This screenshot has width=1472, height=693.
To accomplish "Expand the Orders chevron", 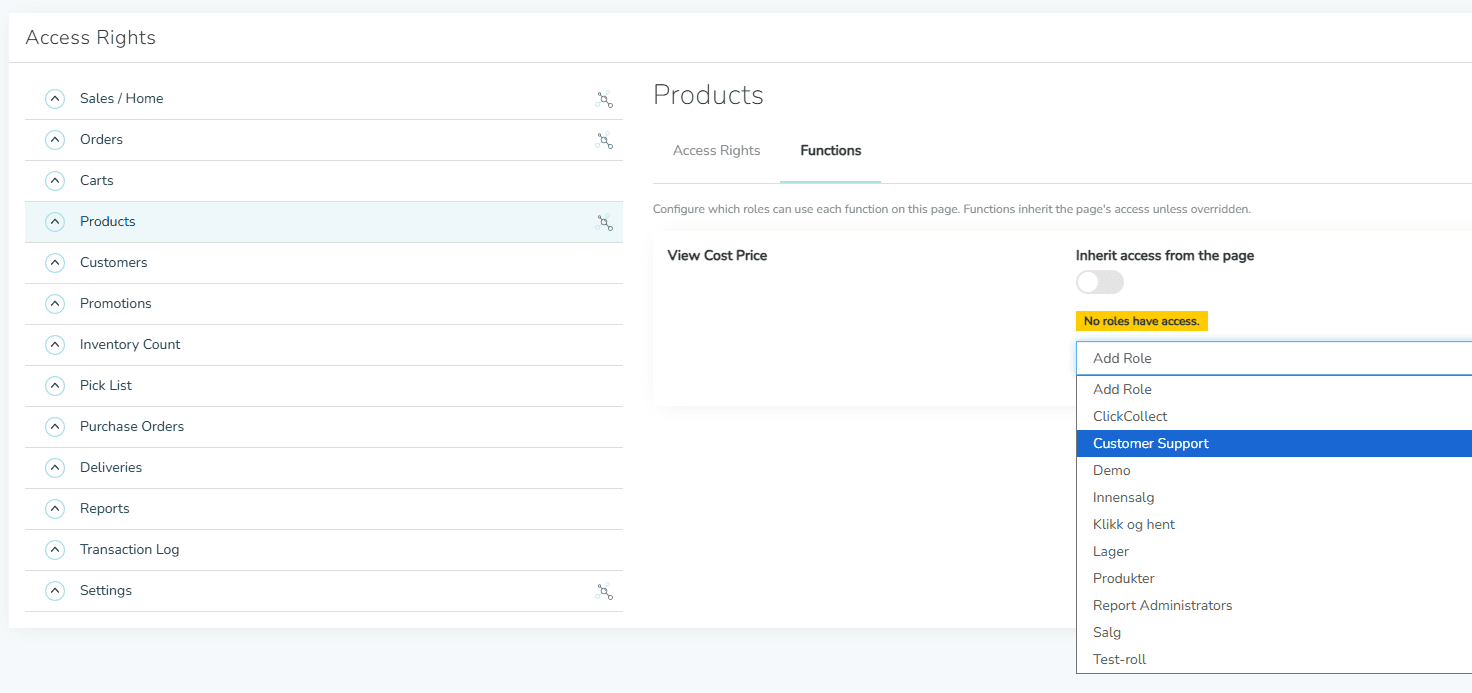I will 55,140.
